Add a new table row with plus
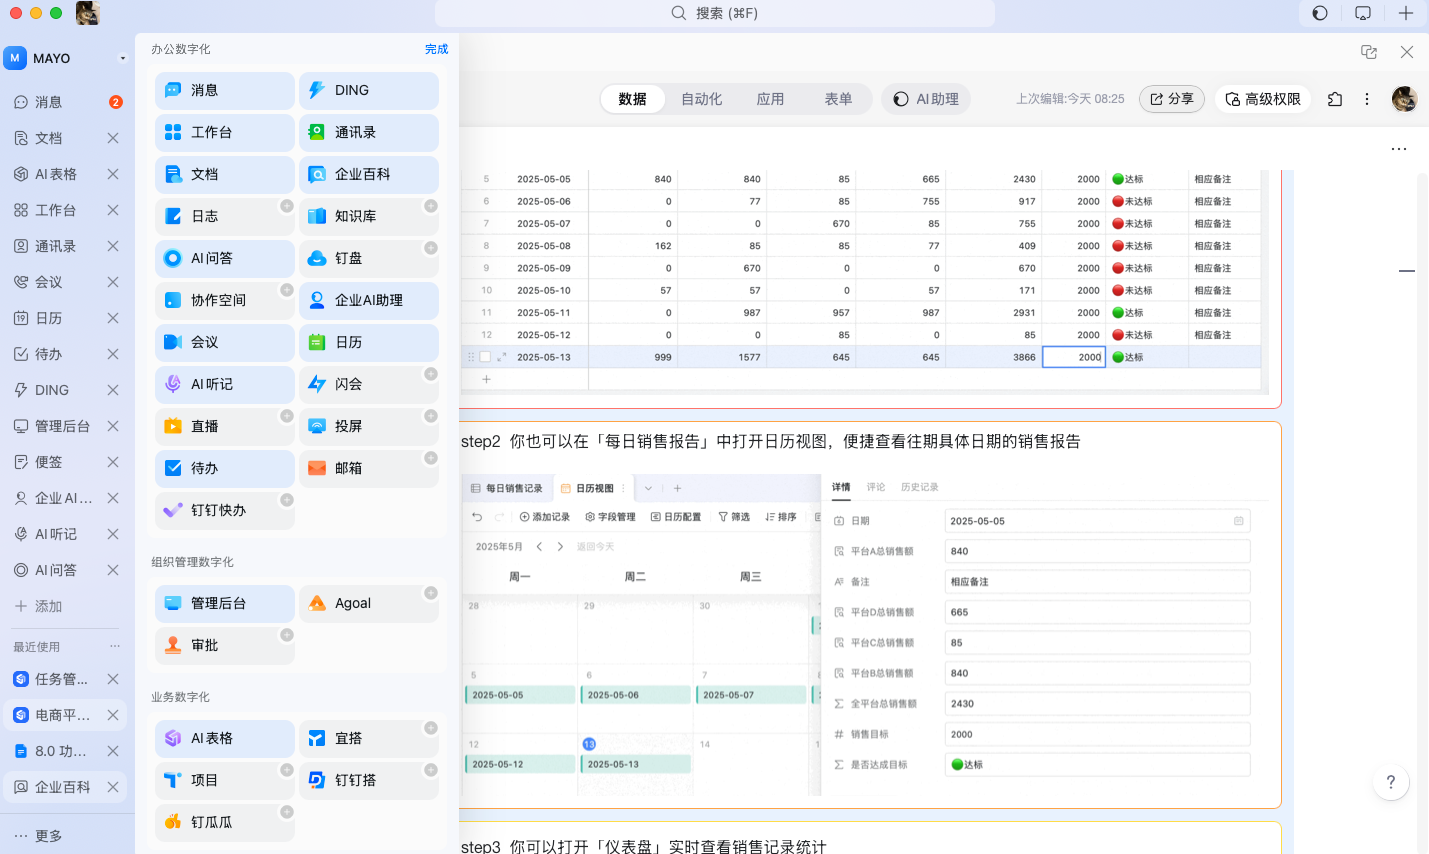 (486, 379)
